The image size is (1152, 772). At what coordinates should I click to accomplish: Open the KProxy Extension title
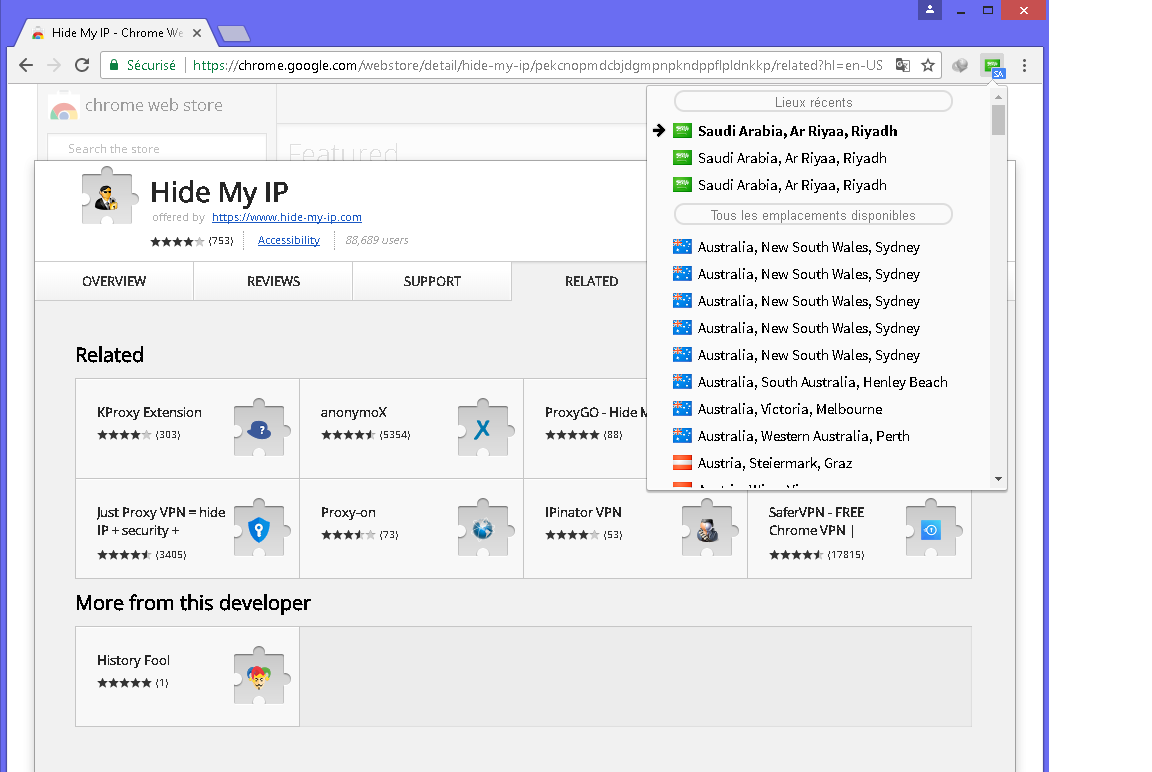coord(149,413)
